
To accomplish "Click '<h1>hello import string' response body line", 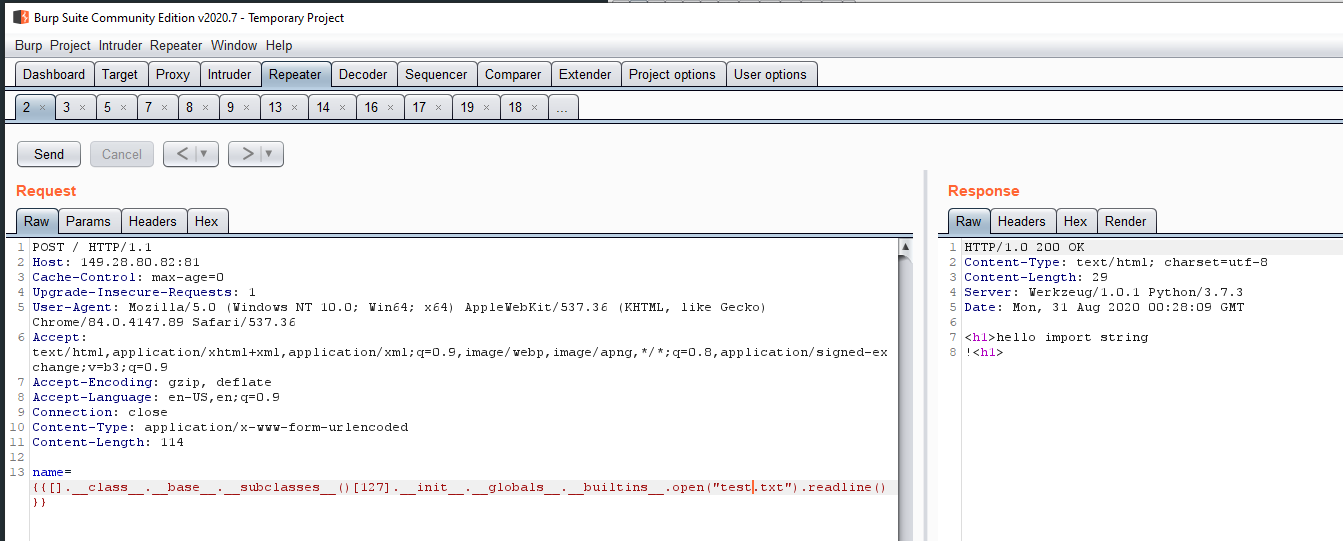I will [1056, 337].
